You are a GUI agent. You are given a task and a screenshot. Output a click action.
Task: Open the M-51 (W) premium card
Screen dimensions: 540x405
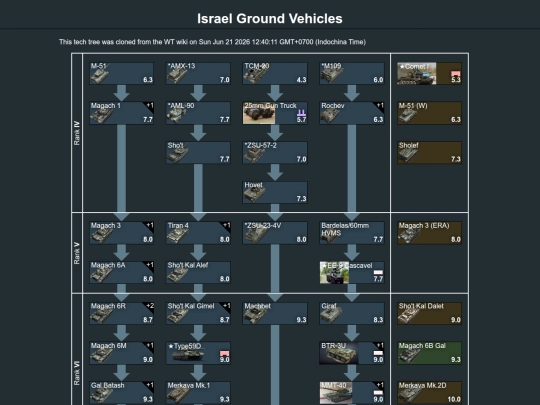coord(429,113)
